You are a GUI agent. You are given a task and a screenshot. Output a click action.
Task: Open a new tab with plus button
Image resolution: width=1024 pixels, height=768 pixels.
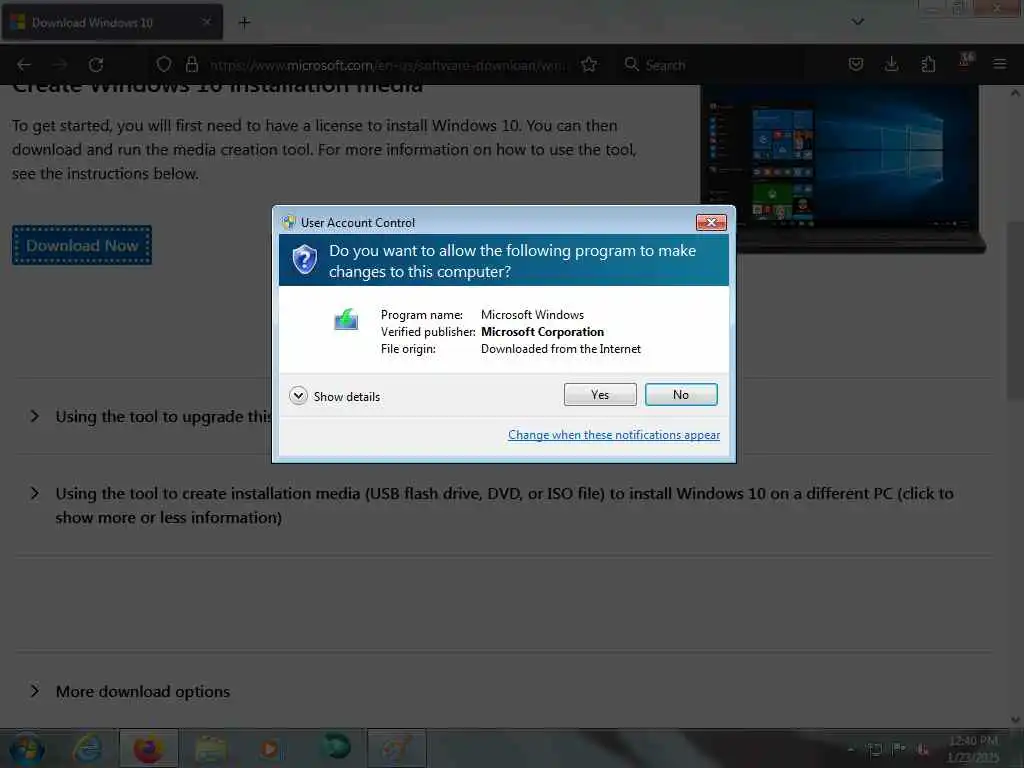(x=244, y=23)
